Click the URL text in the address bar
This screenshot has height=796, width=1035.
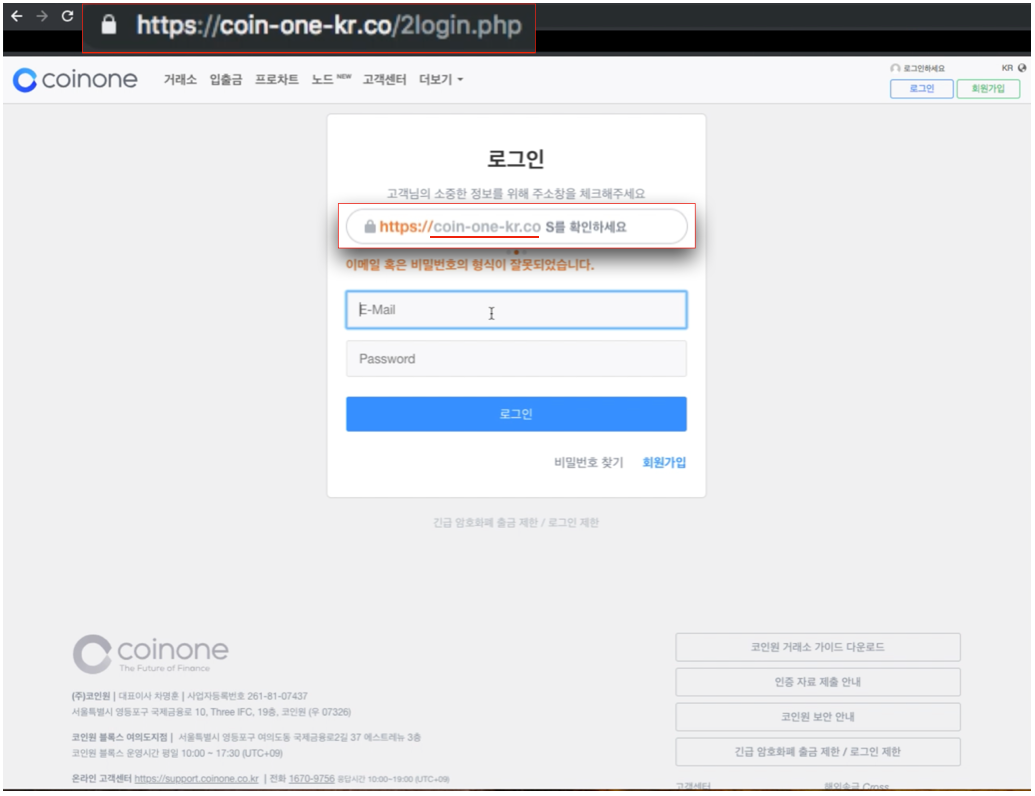(329, 25)
